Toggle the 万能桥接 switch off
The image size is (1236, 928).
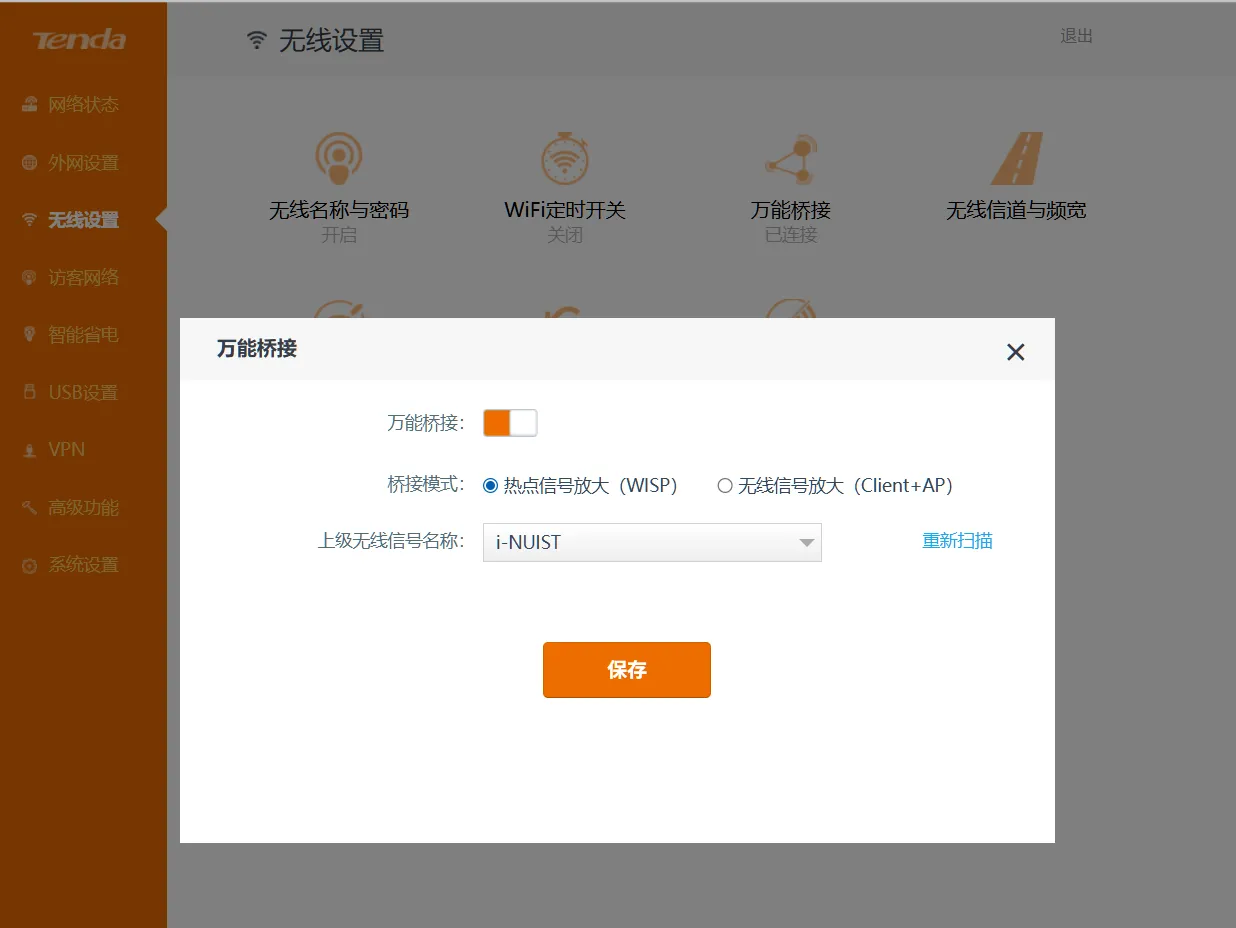[510, 423]
